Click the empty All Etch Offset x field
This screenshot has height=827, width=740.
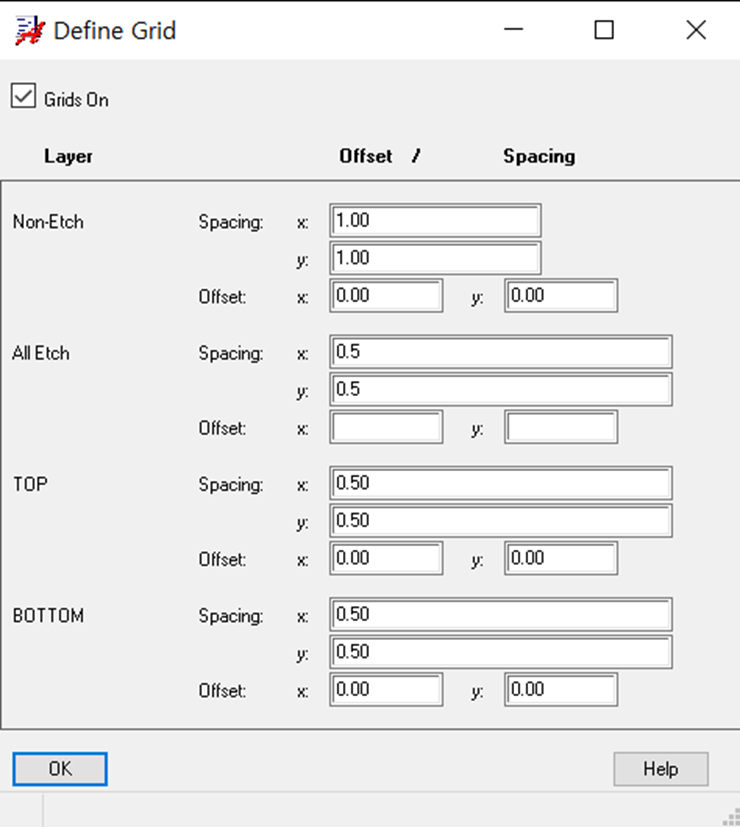[x=386, y=427]
